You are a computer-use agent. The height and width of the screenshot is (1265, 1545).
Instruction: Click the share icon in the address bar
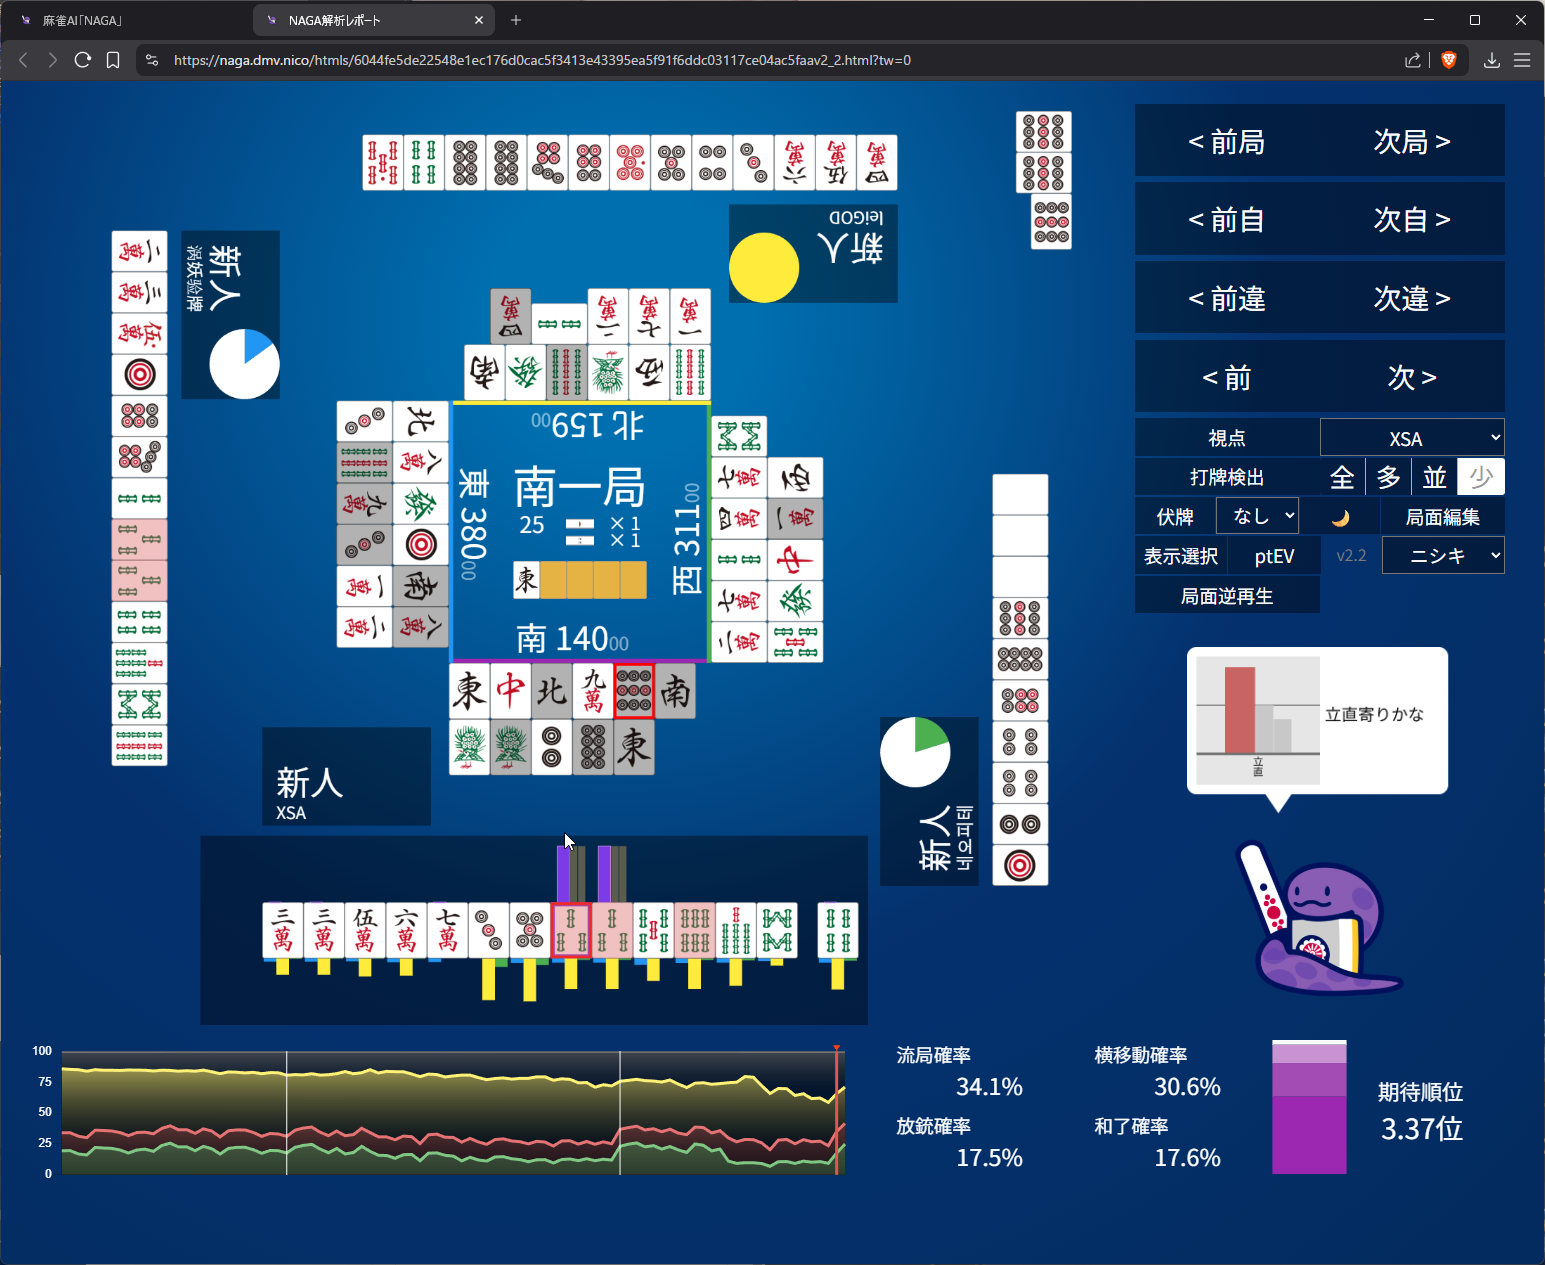pyautogui.click(x=1412, y=60)
